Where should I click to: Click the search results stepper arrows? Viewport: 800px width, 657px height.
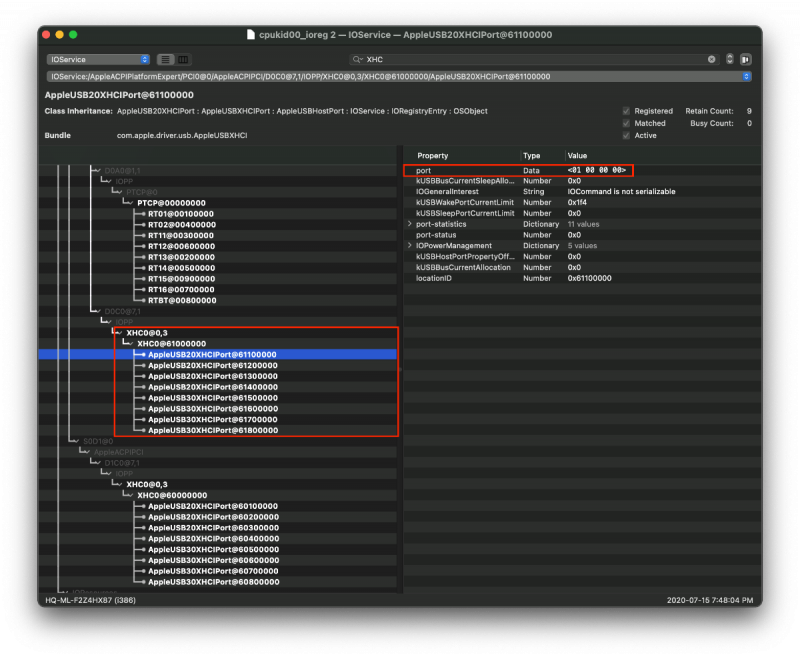tap(730, 60)
